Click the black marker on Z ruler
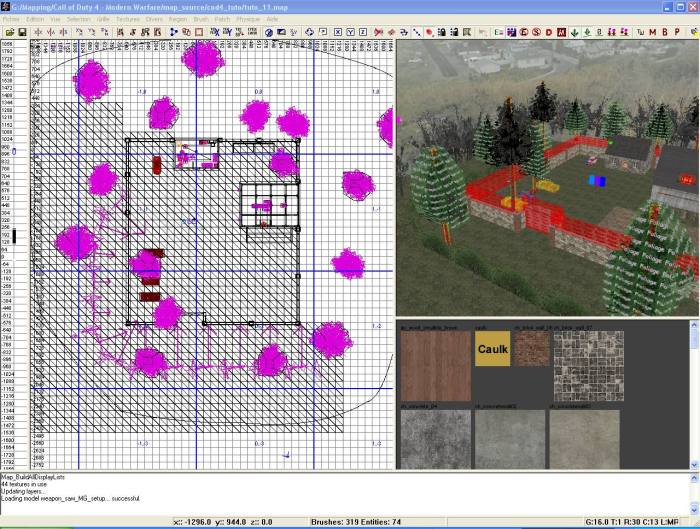 click(14, 236)
